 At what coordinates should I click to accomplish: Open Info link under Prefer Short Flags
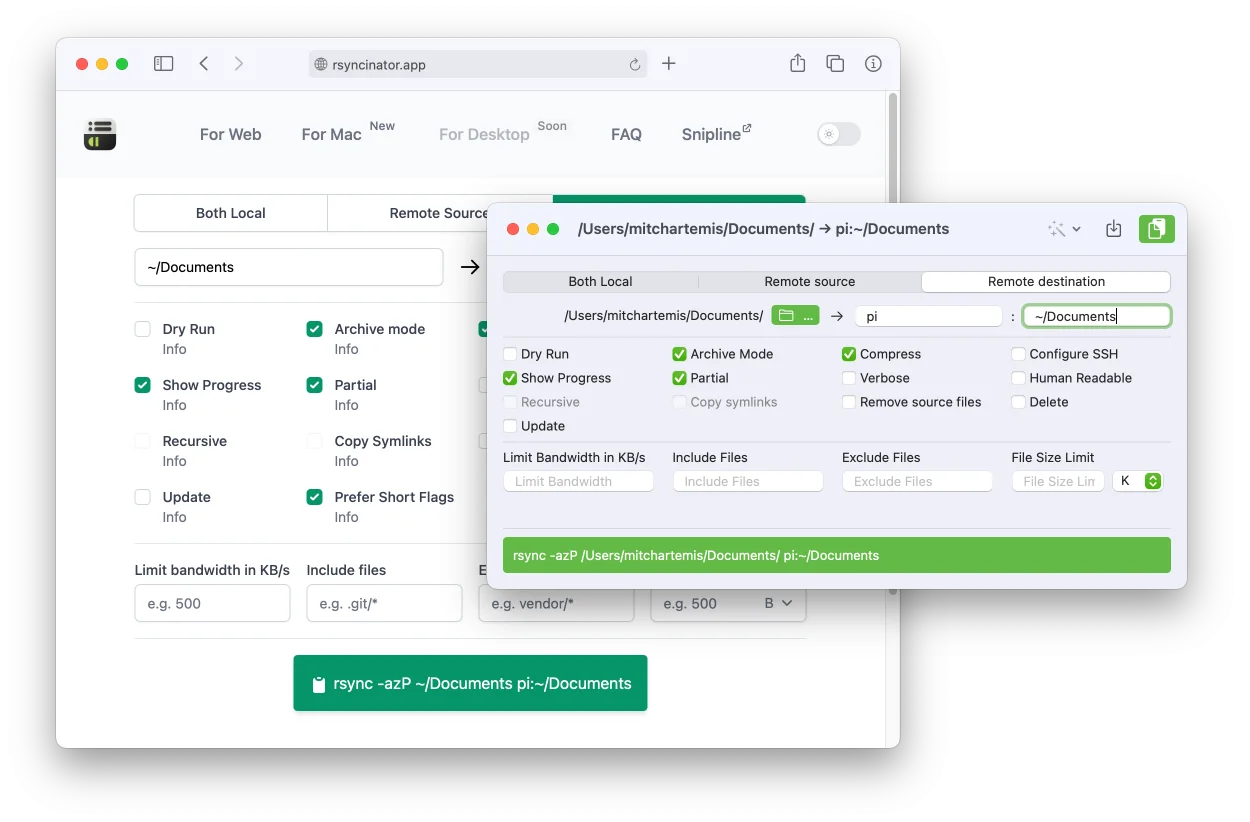tap(346, 517)
